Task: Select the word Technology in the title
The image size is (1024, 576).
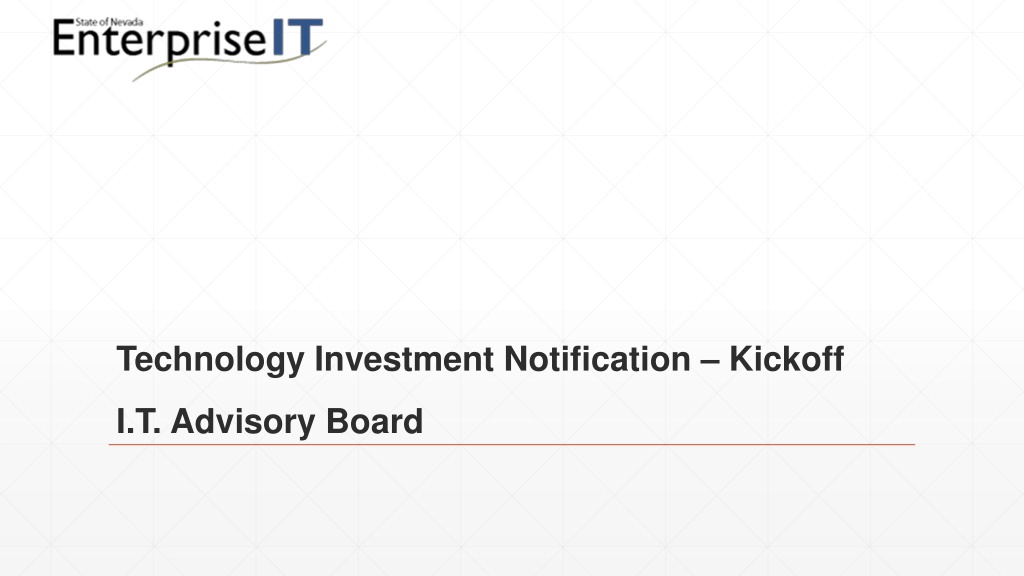Action: click(210, 360)
